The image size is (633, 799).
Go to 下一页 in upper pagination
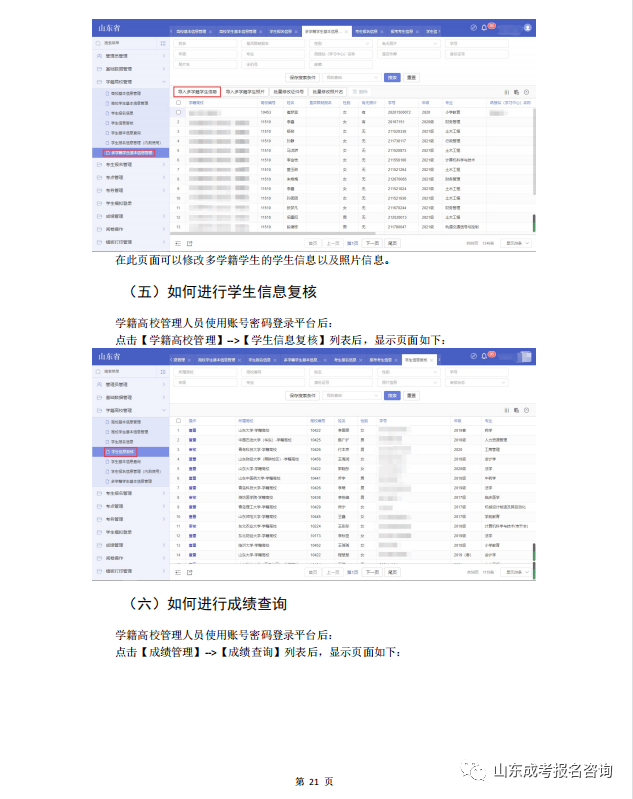click(x=373, y=244)
